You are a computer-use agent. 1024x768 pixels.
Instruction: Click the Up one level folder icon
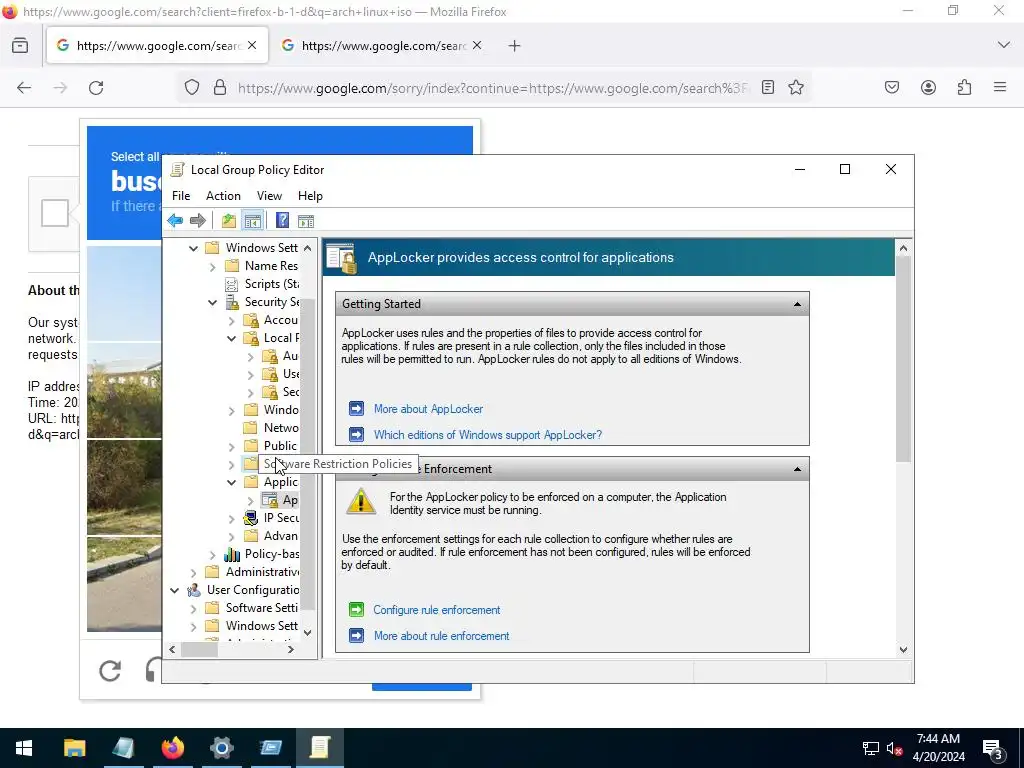pyautogui.click(x=229, y=221)
